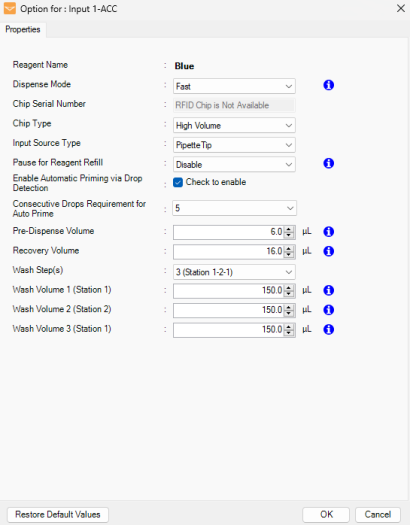Image resolution: width=410 pixels, height=525 pixels.
Task: Click info icon next to Pause for Reagent Refill
Action: coord(328,163)
